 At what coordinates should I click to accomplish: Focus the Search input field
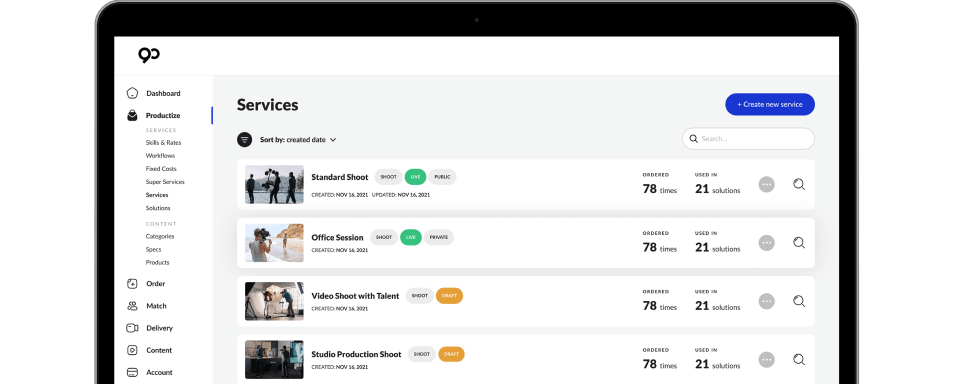point(748,138)
